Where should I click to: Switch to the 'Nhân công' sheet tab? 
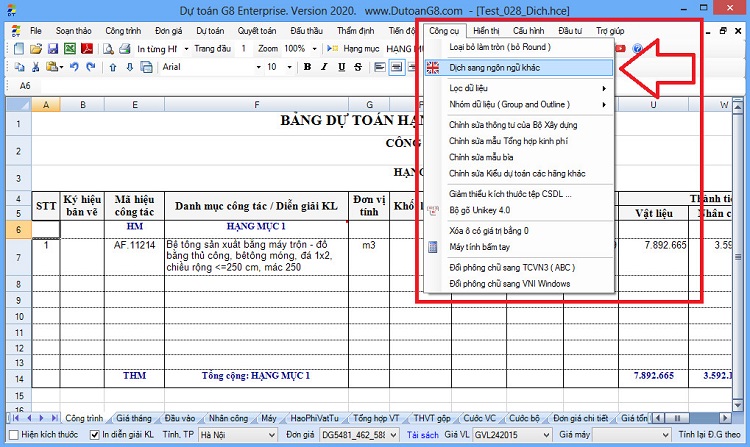point(228,418)
